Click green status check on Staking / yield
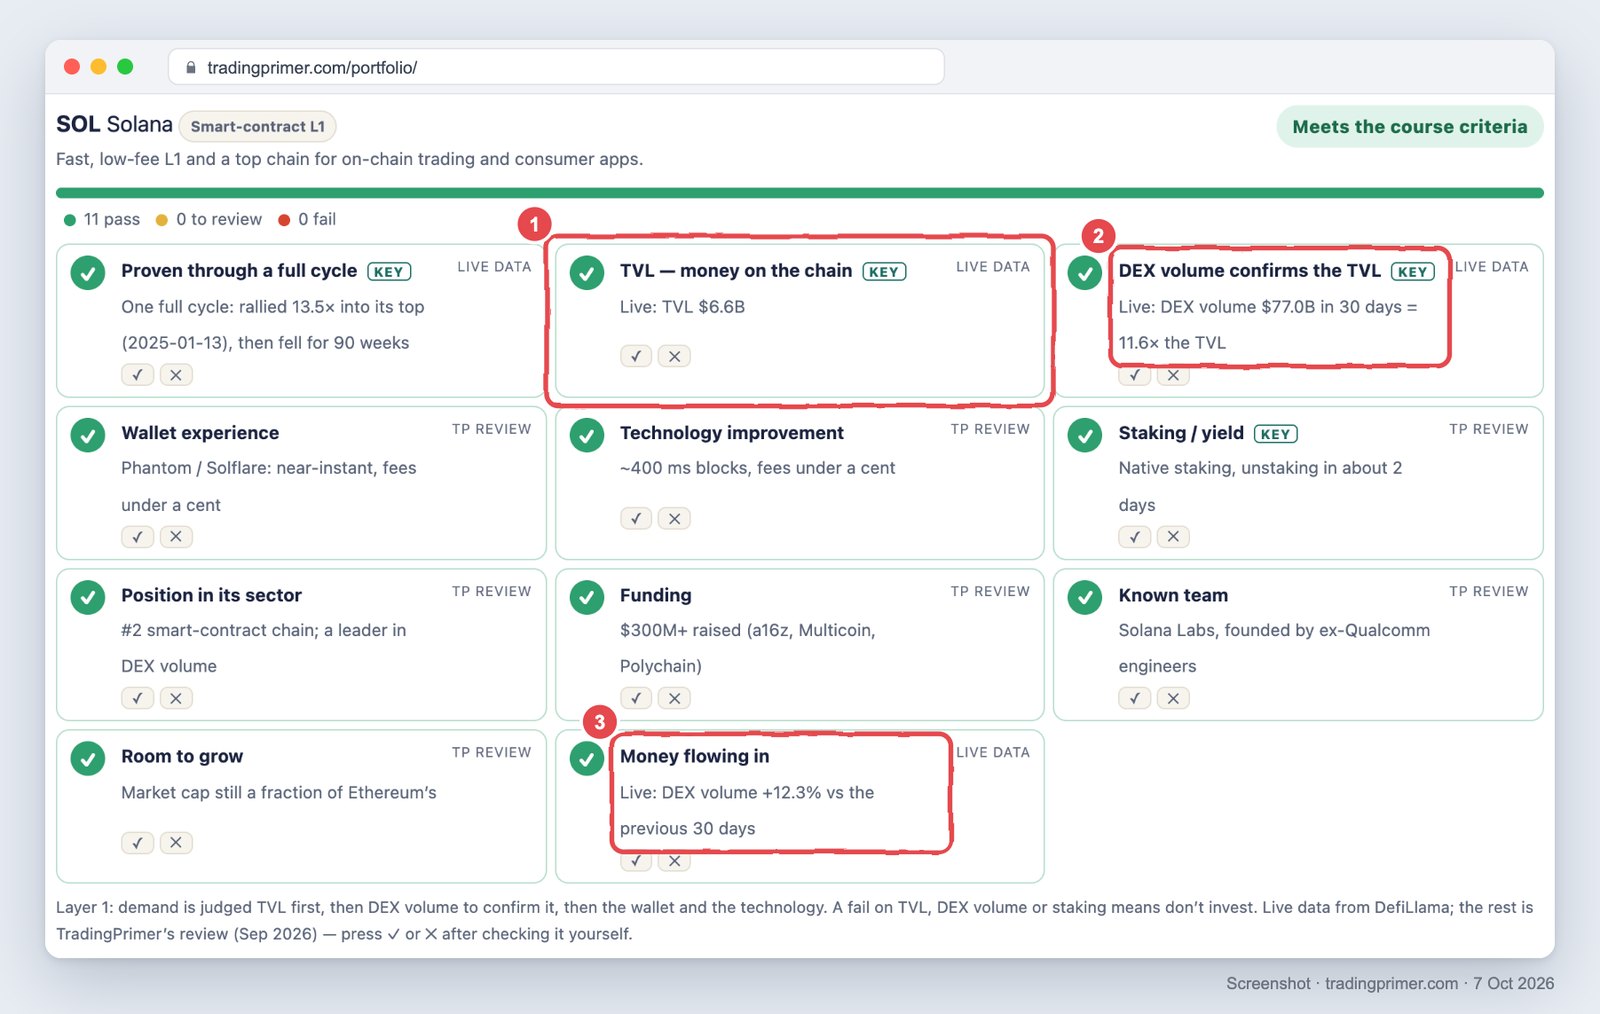The image size is (1600, 1014). [1085, 435]
